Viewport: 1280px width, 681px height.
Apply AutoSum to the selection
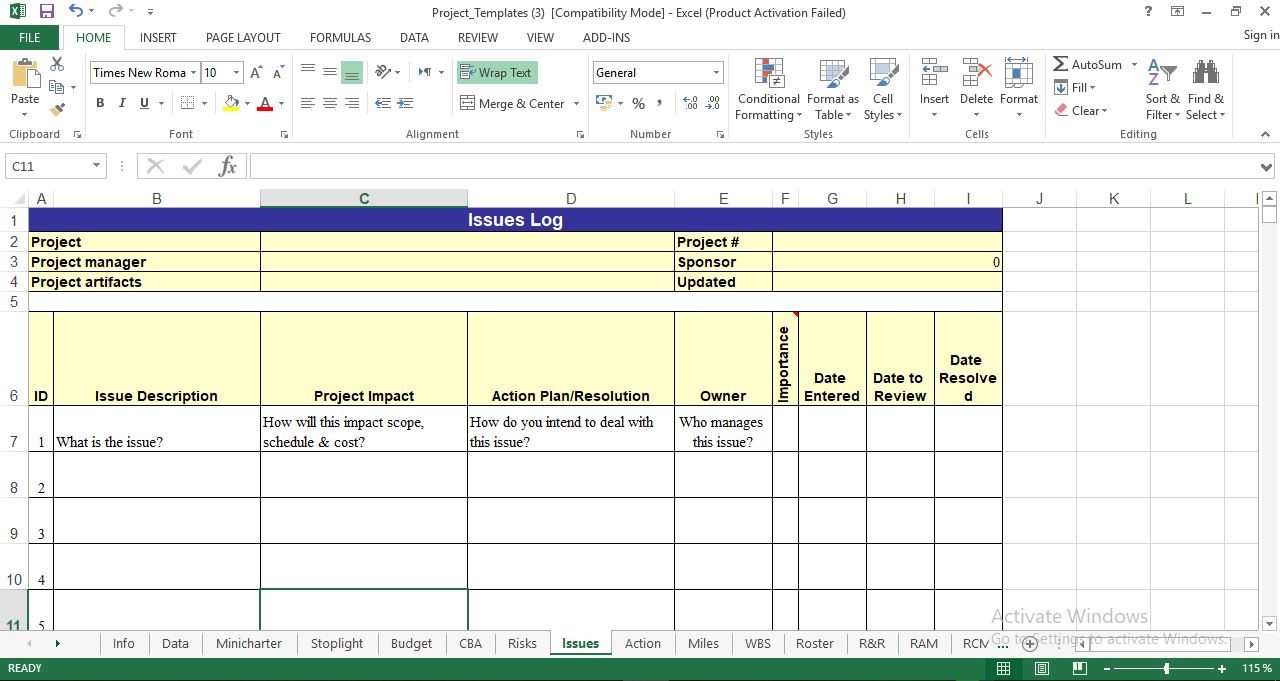(1090, 64)
